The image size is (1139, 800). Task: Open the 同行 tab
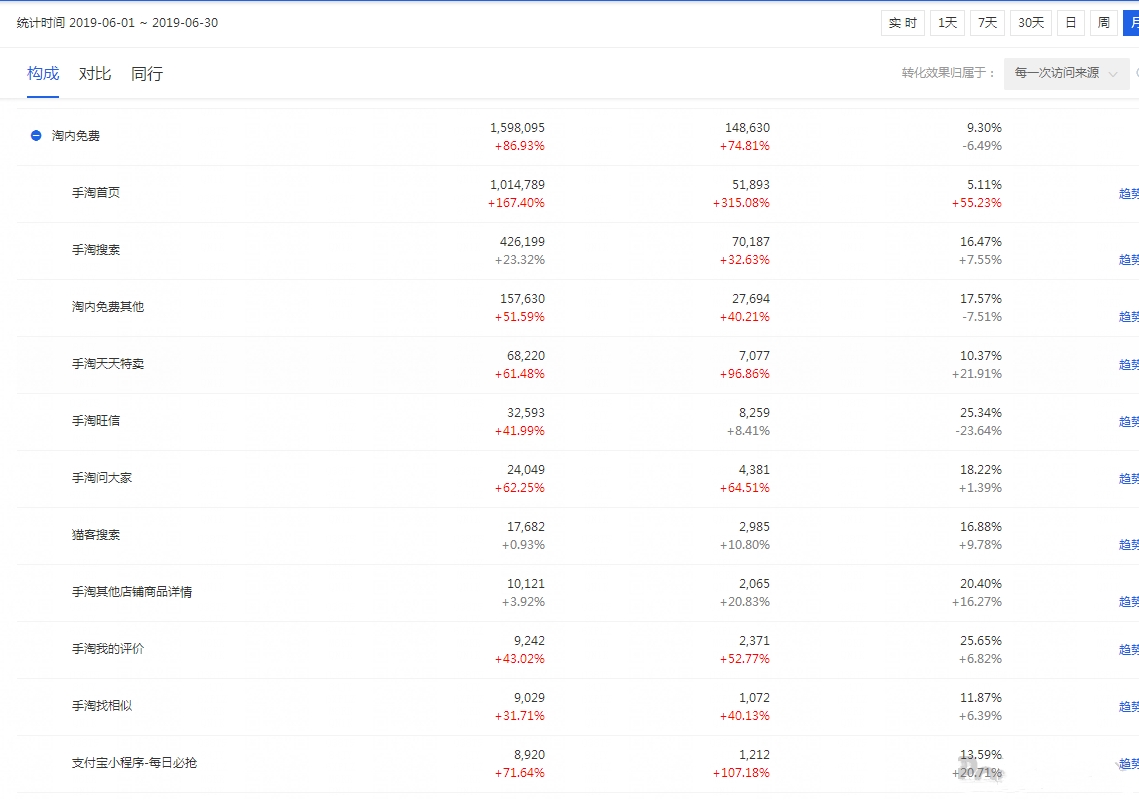pos(147,74)
